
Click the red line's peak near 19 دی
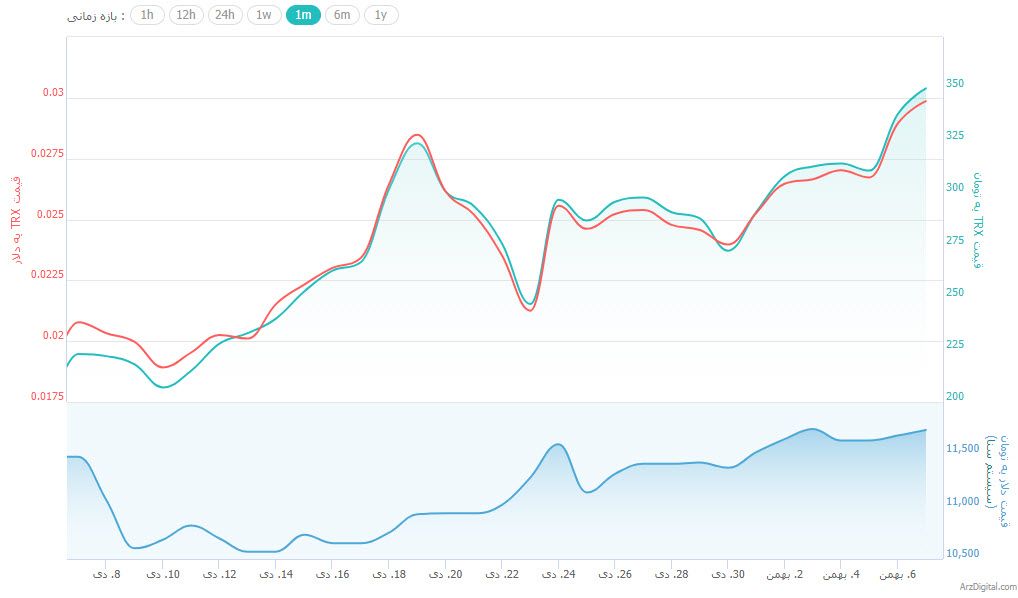click(417, 134)
